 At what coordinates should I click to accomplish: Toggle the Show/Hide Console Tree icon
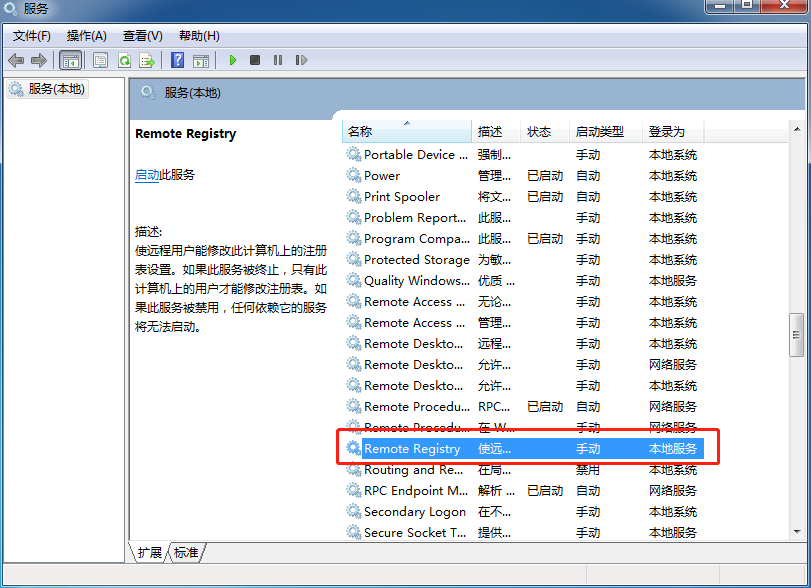pos(71,61)
